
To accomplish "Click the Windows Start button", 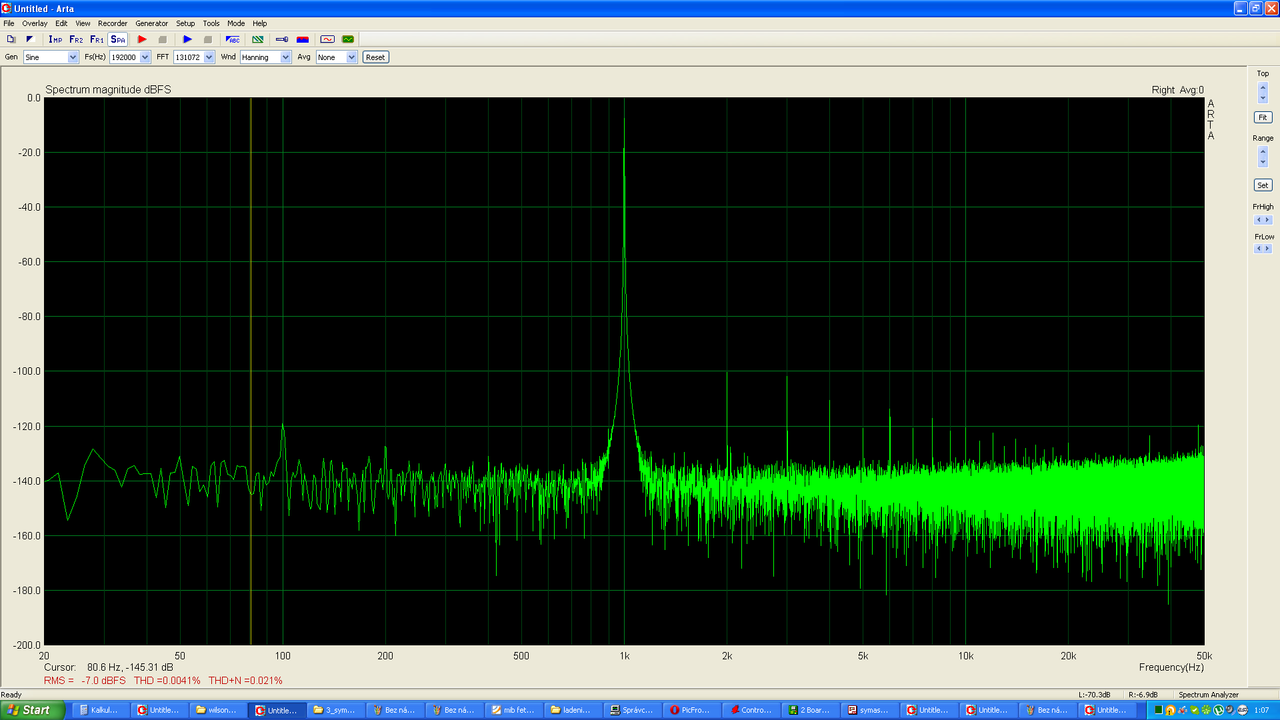I will point(33,710).
